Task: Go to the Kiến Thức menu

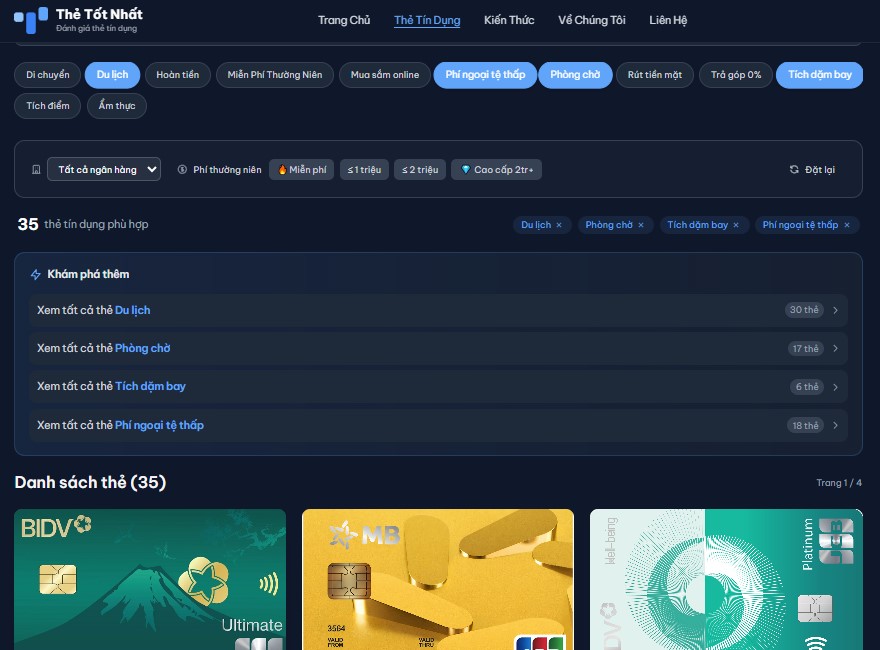Action: 509,20
